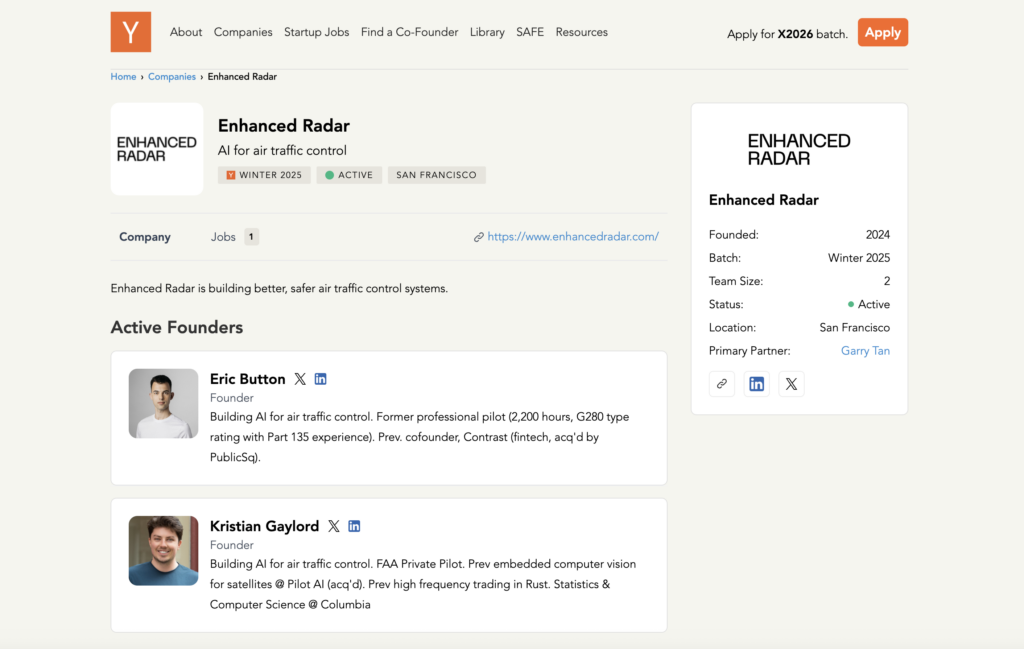This screenshot has width=1024, height=649.
Task: Click the website link icon in sidebar card
Action: pos(722,384)
